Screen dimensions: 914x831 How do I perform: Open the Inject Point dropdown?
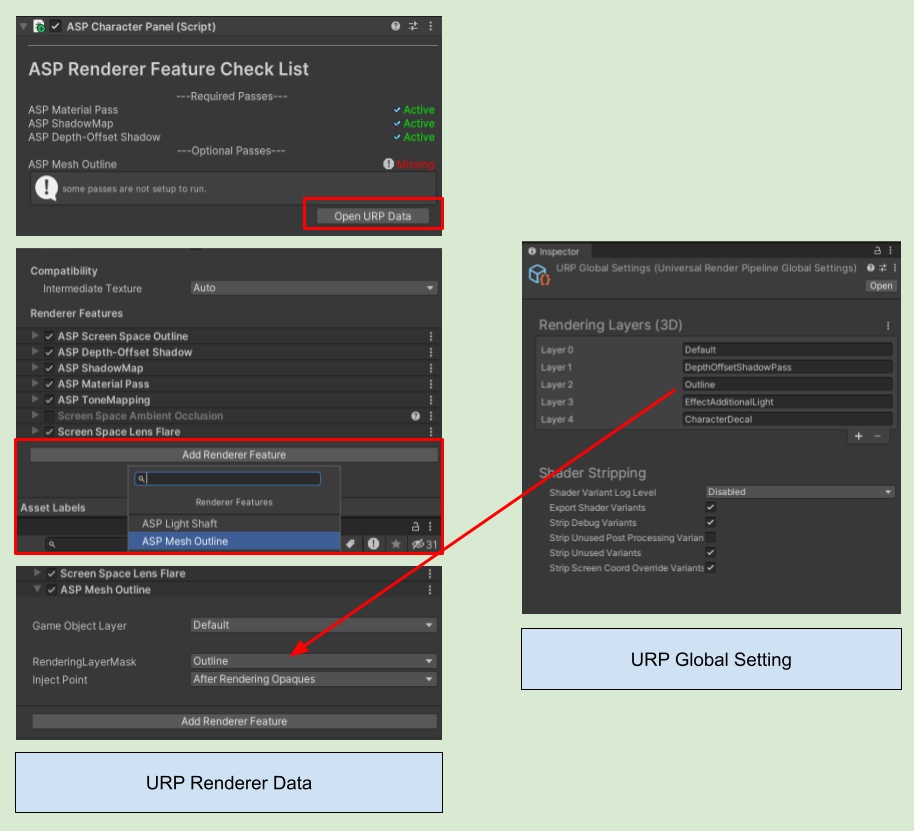click(313, 679)
